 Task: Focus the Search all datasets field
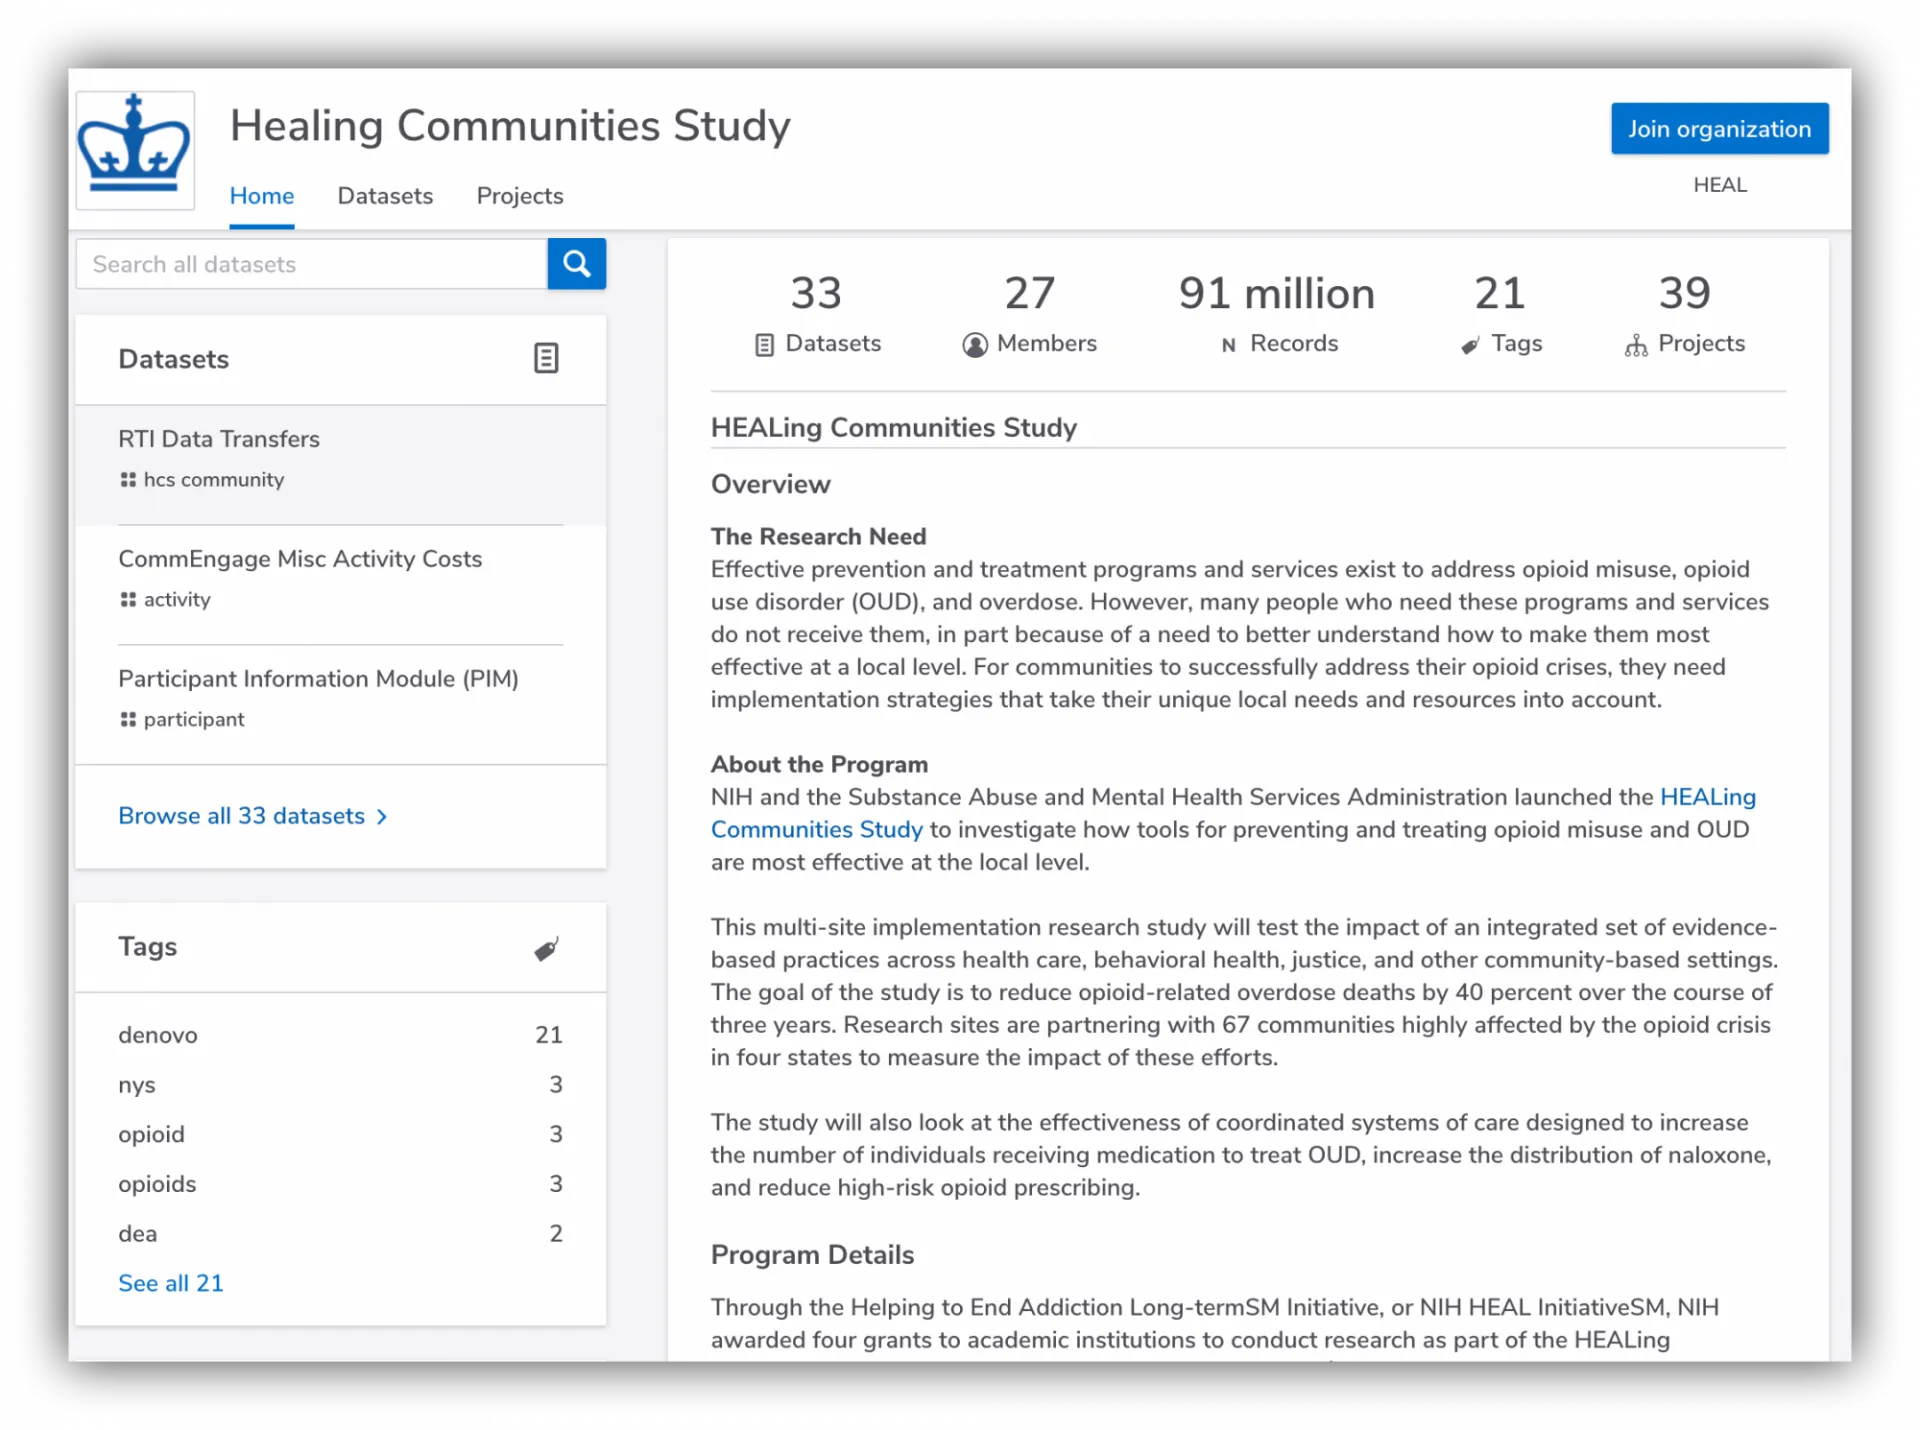312,264
